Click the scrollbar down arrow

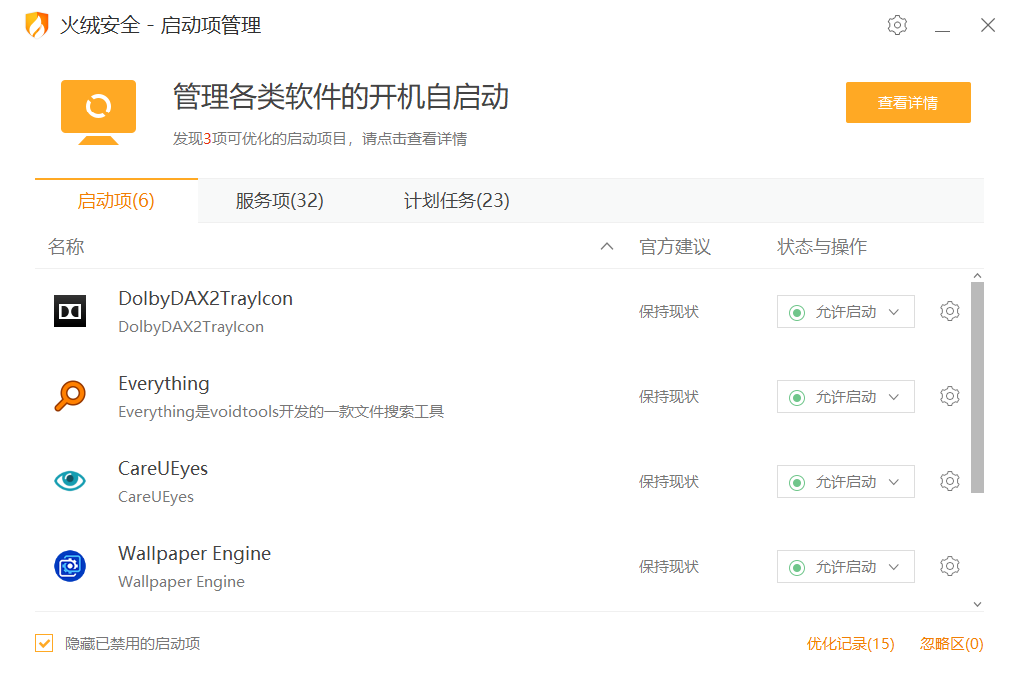(x=977, y=604)
